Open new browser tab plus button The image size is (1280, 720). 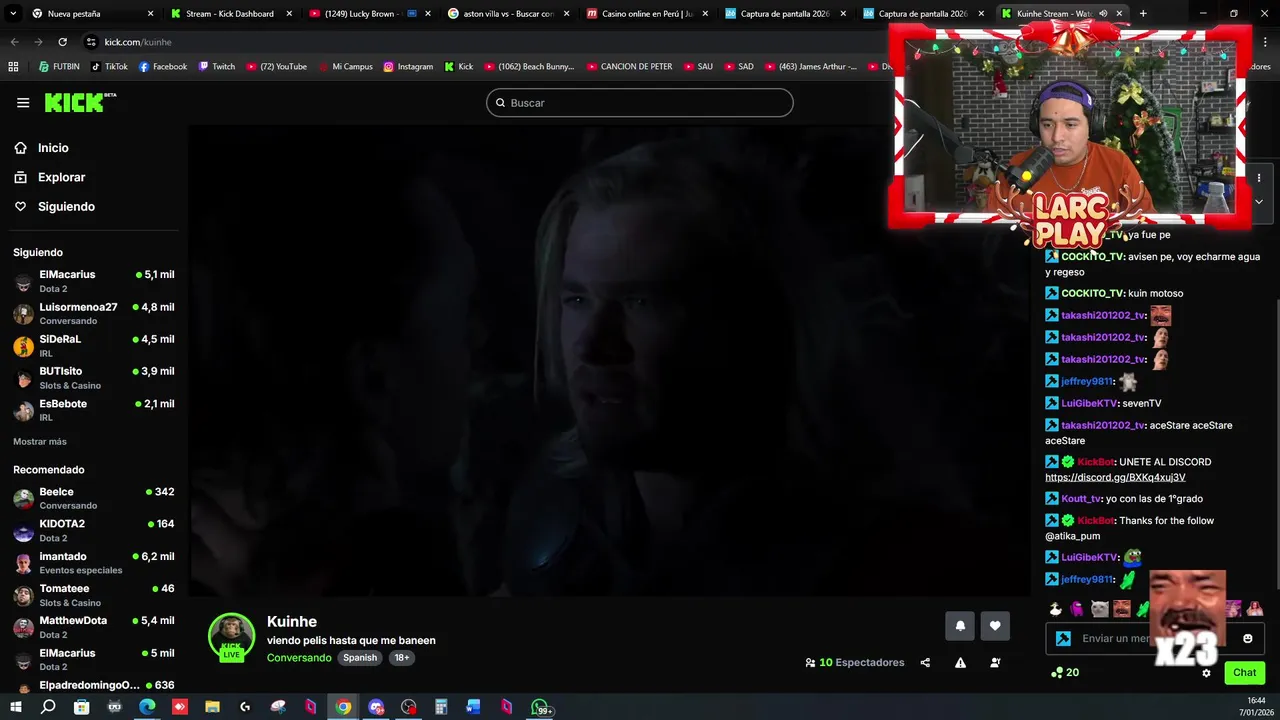click(1143, 14)
